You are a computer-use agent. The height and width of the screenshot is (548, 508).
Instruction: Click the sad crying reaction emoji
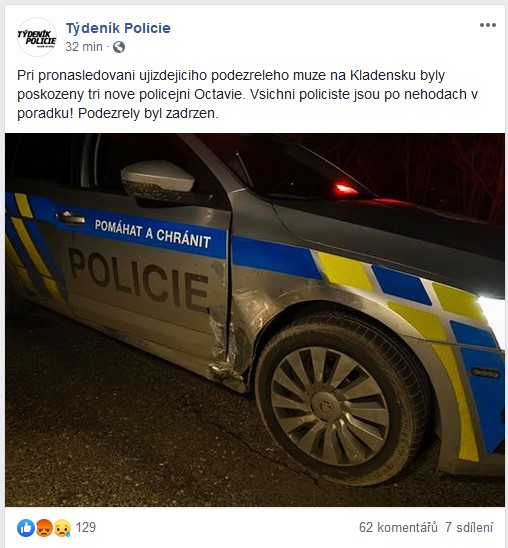click(x=62, y=528)
